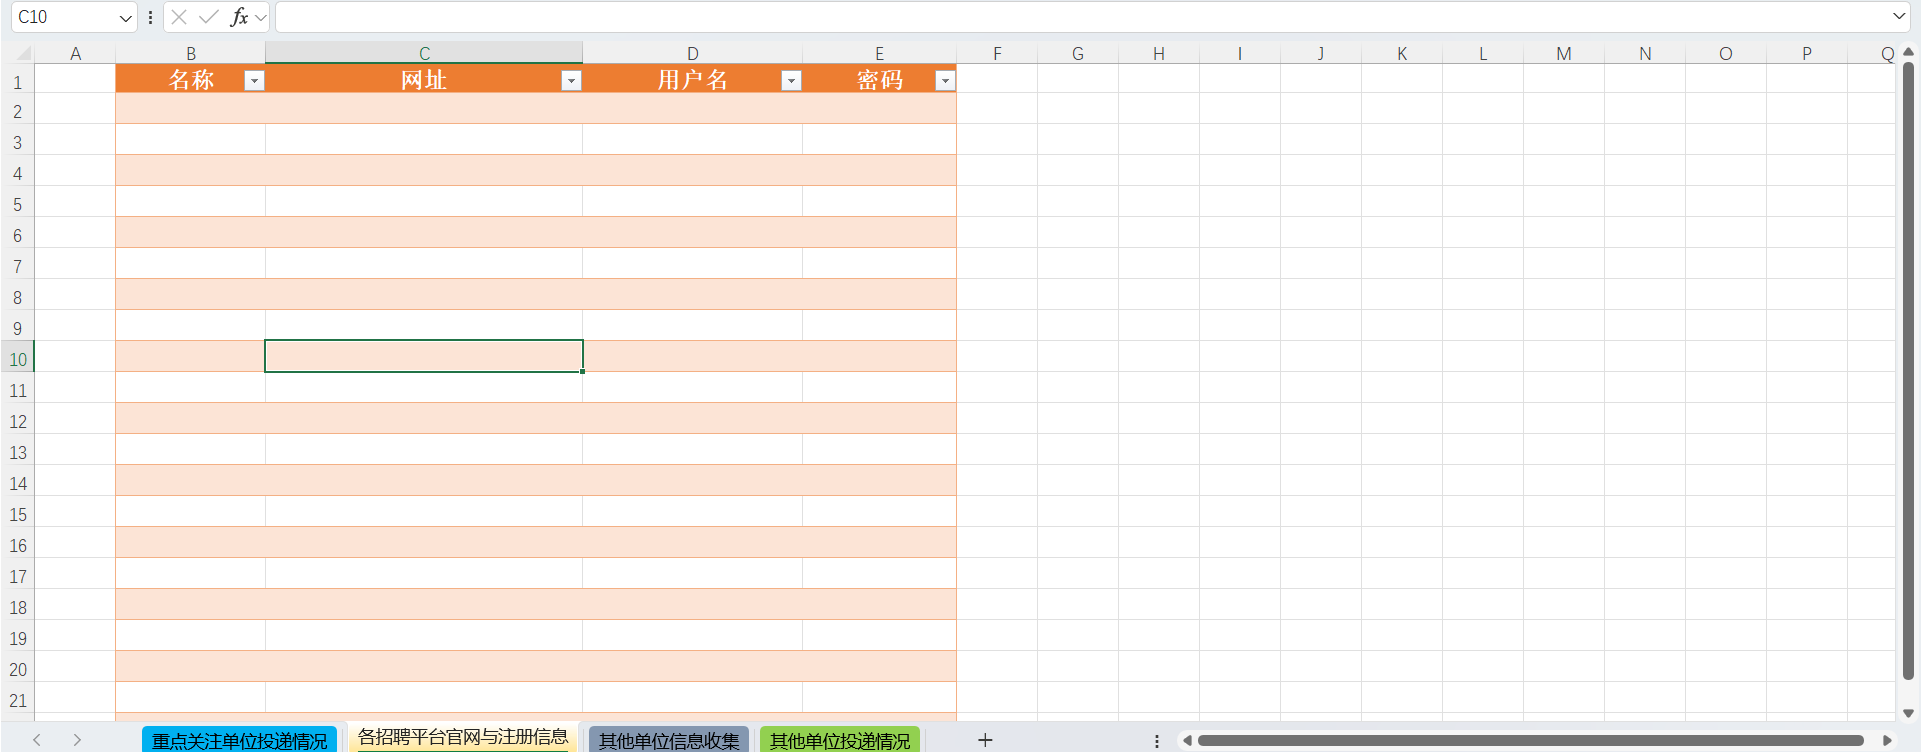
Task: Select column C header
Action: [424, 54]
